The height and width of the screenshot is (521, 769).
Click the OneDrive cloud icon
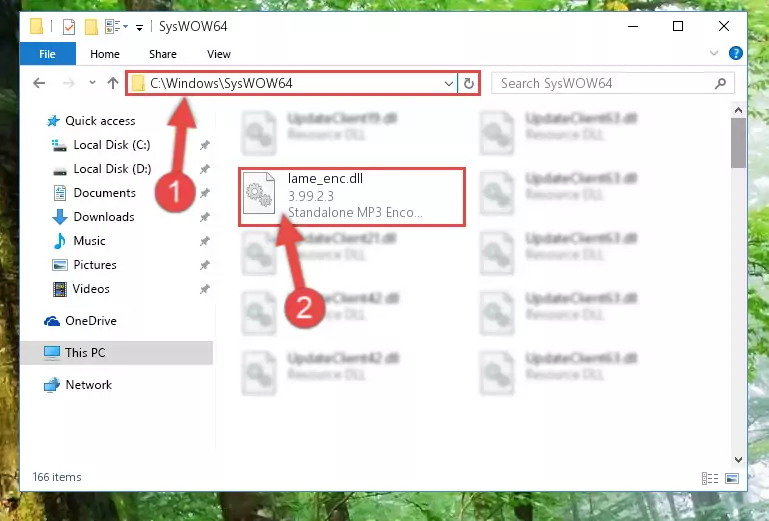point(52,321)
